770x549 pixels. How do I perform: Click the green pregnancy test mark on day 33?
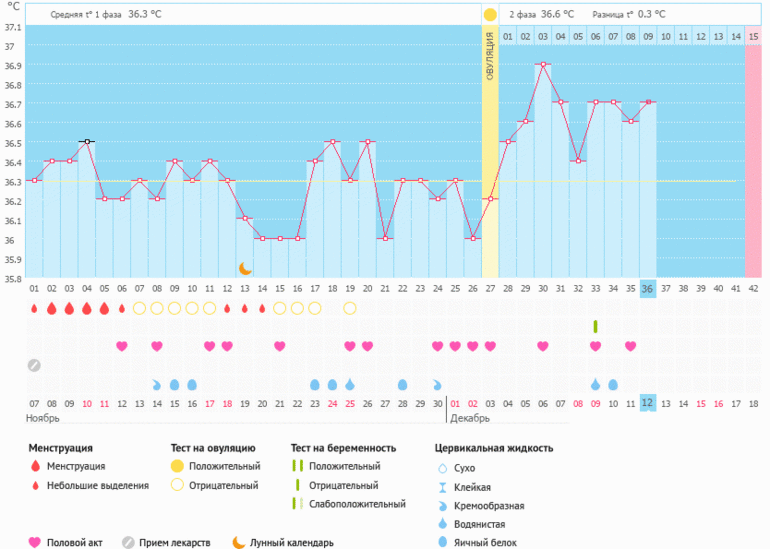[x=595, y=326]
